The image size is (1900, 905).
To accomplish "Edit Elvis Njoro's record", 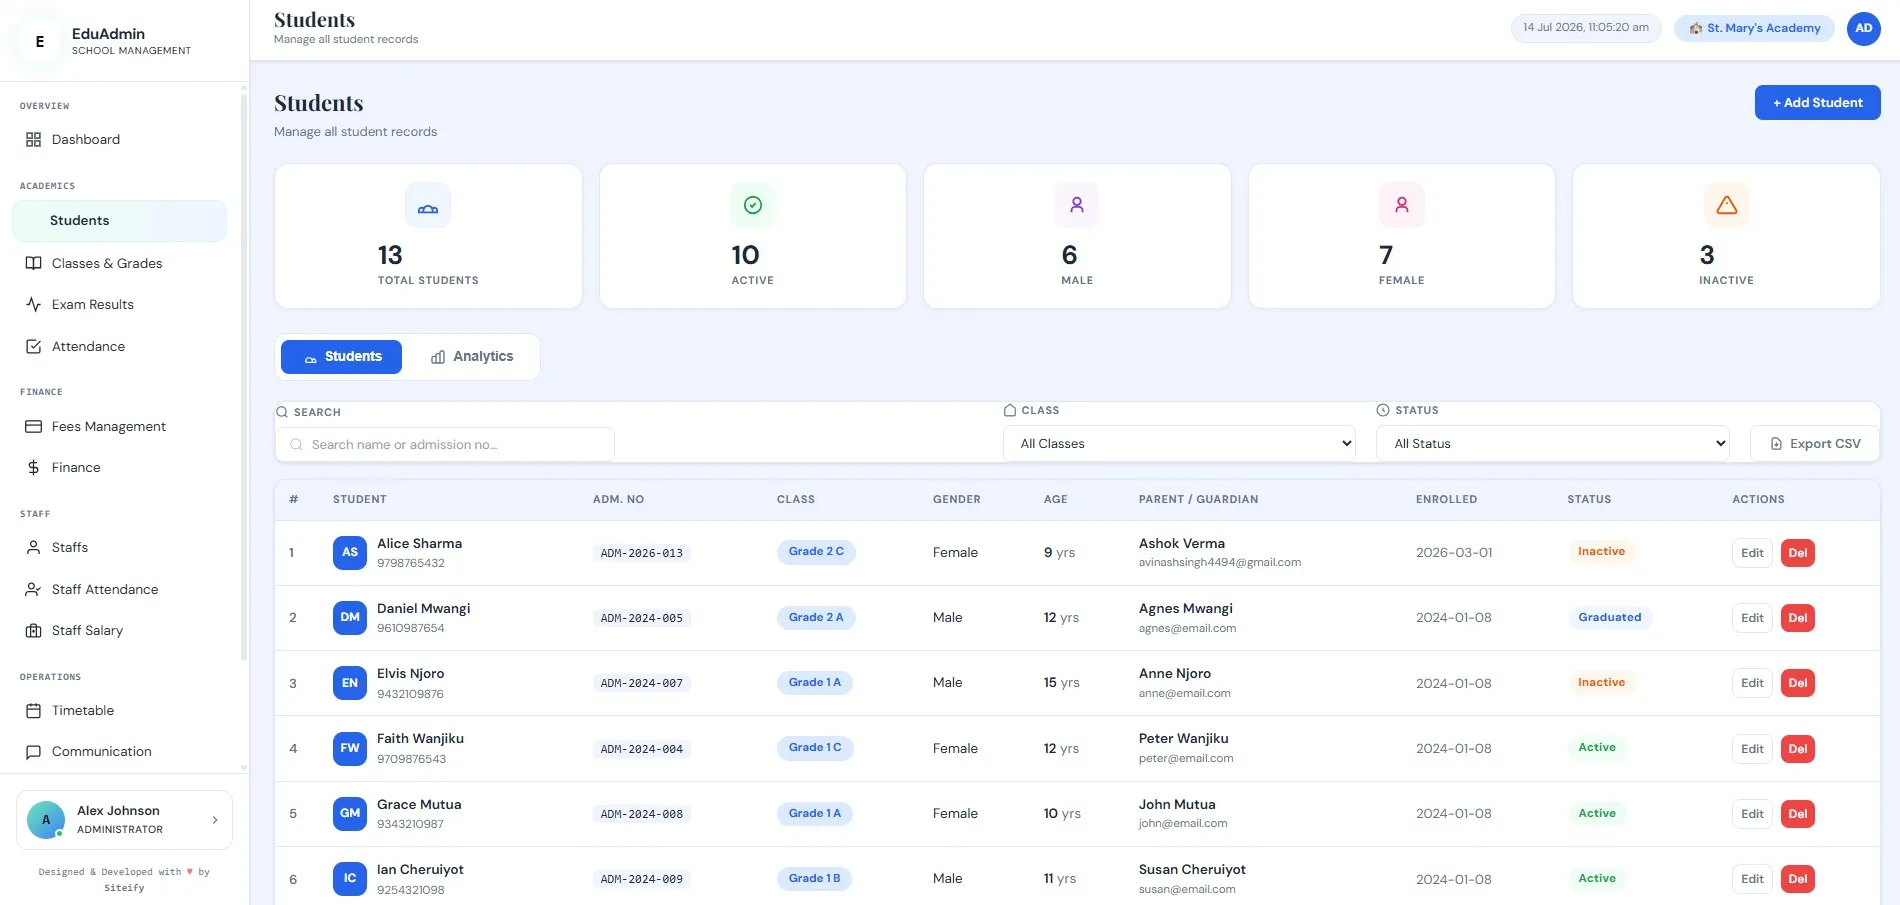I will point(1752,683).
